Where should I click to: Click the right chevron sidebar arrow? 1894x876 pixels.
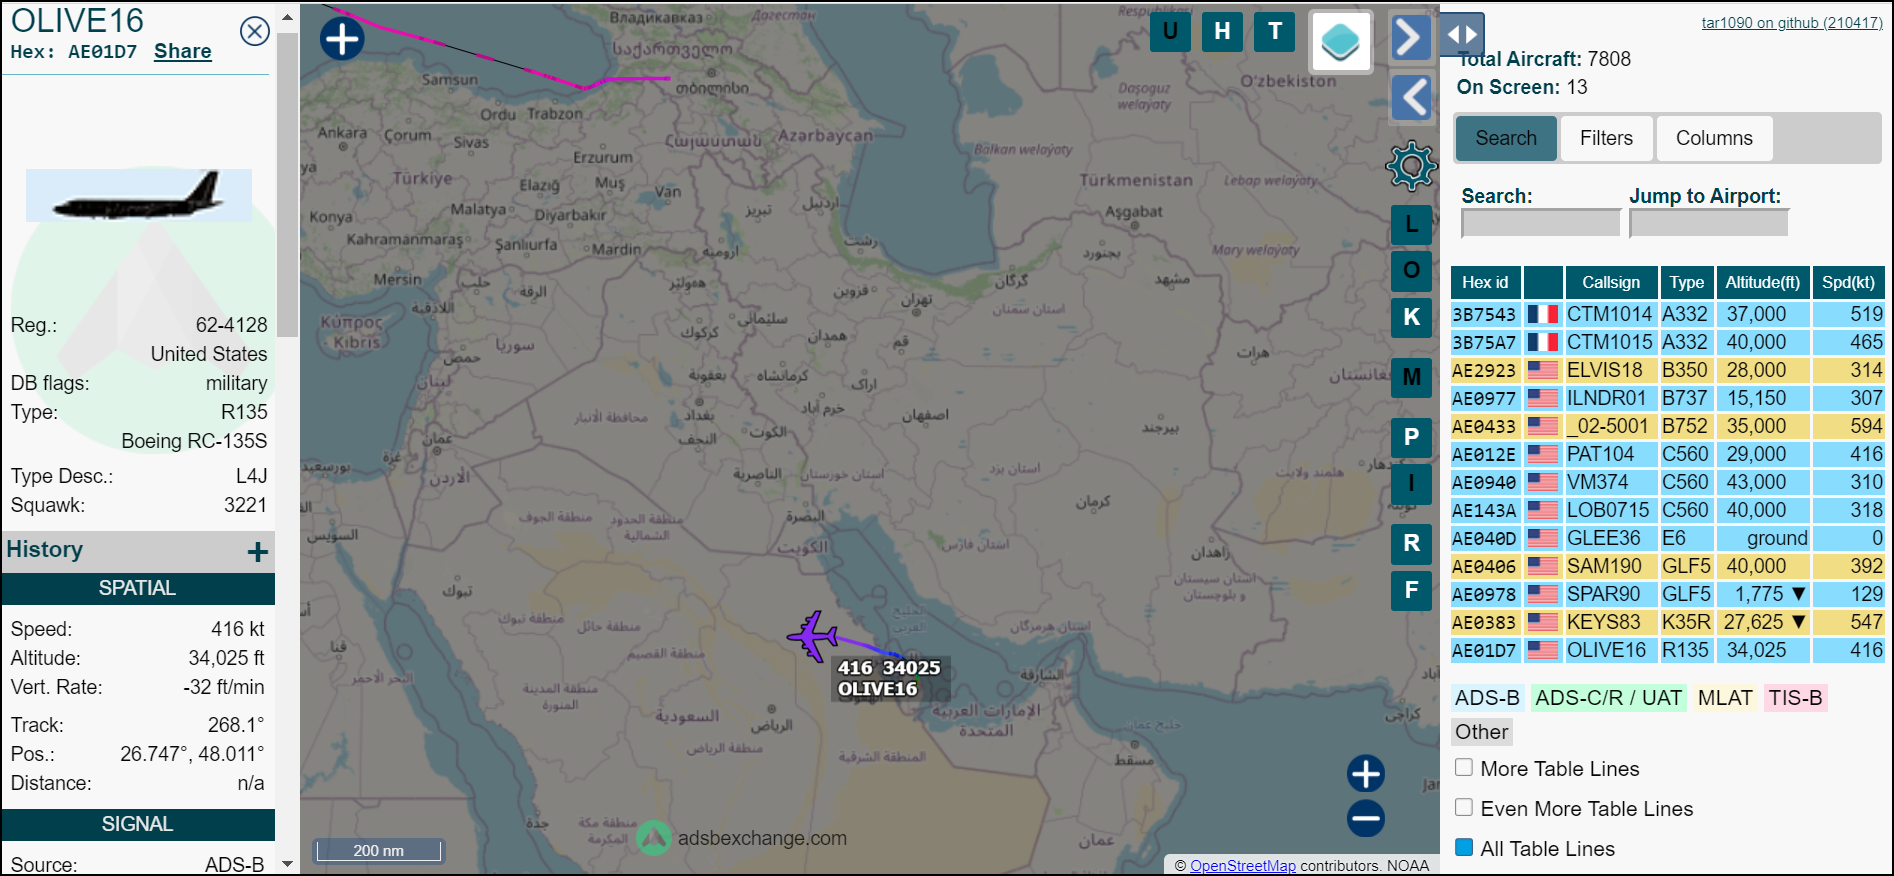1410,38
